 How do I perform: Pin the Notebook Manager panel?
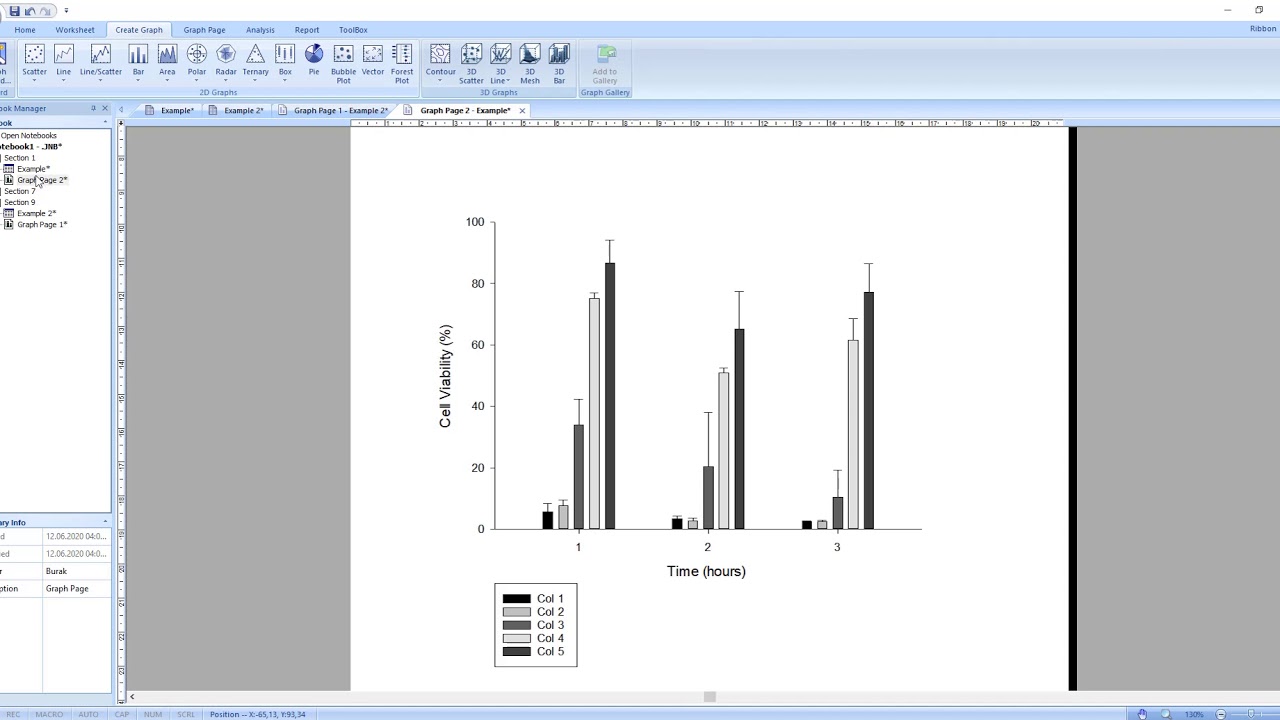pos(93,108)
